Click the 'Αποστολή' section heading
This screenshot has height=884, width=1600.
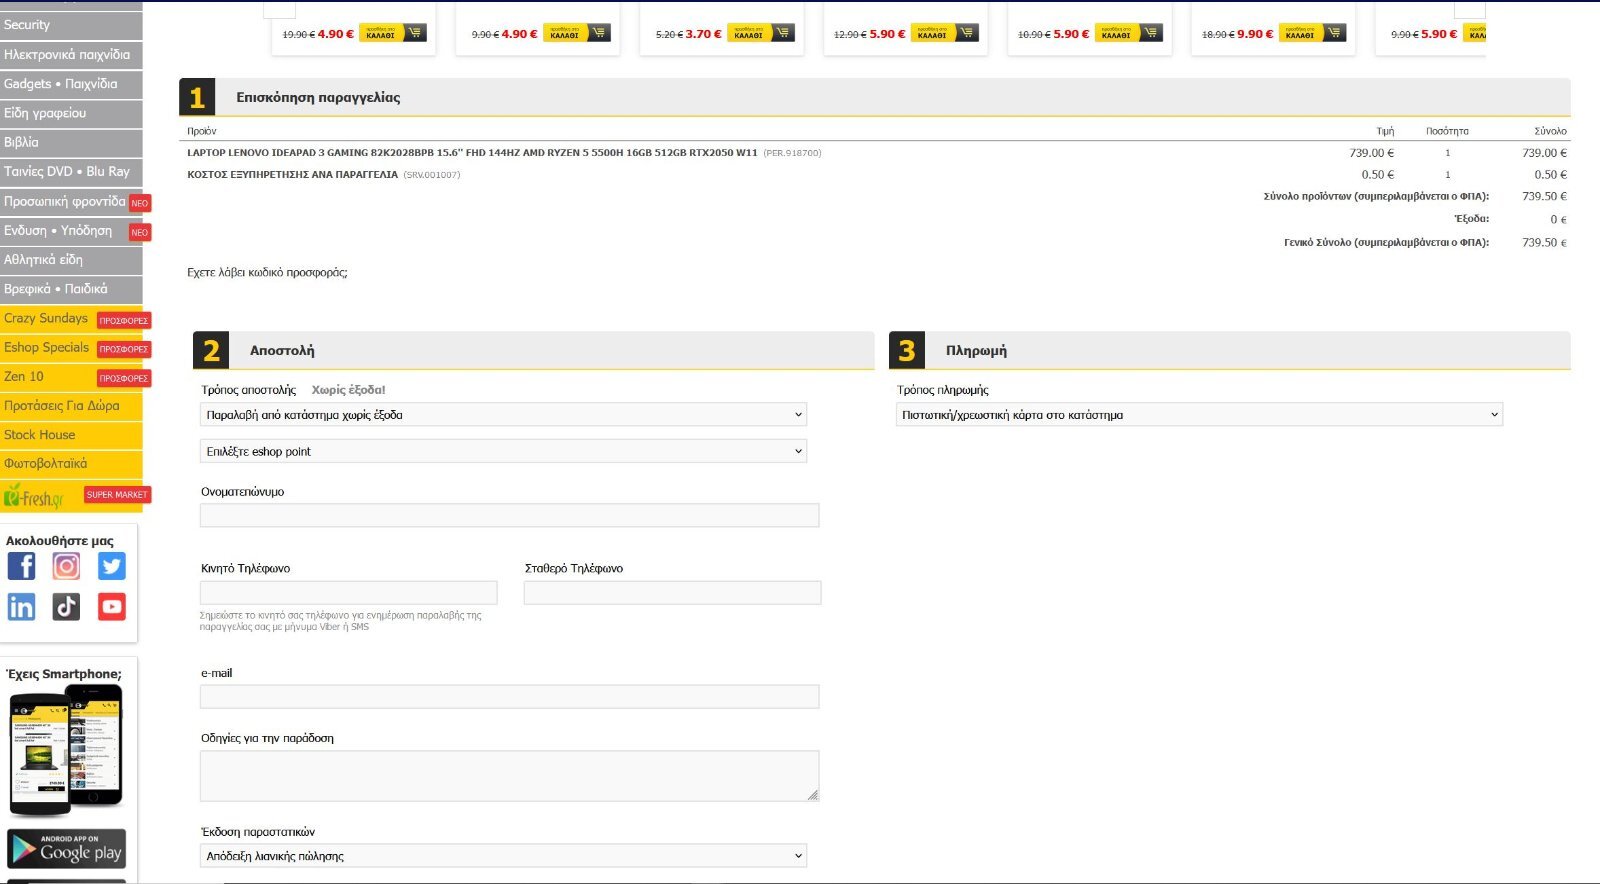click(x=282, y=351)
